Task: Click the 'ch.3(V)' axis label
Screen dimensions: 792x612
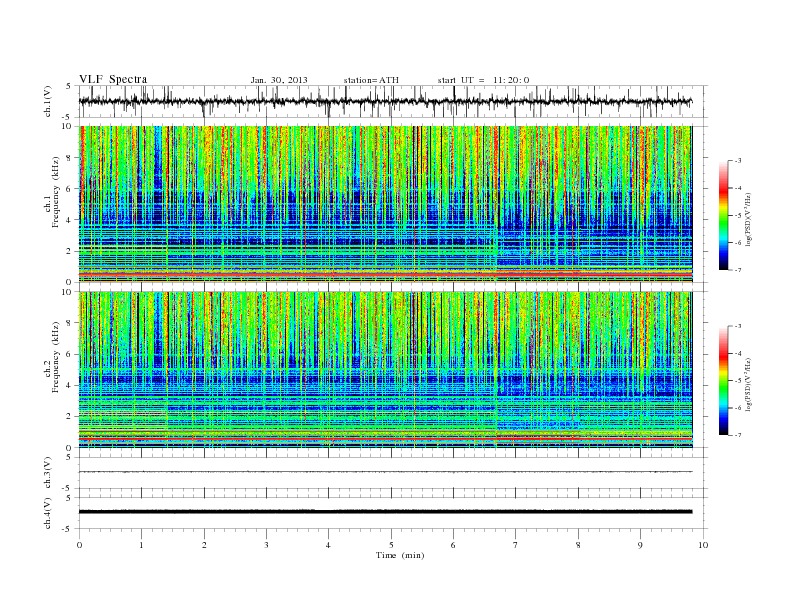Action: (47, 473)
